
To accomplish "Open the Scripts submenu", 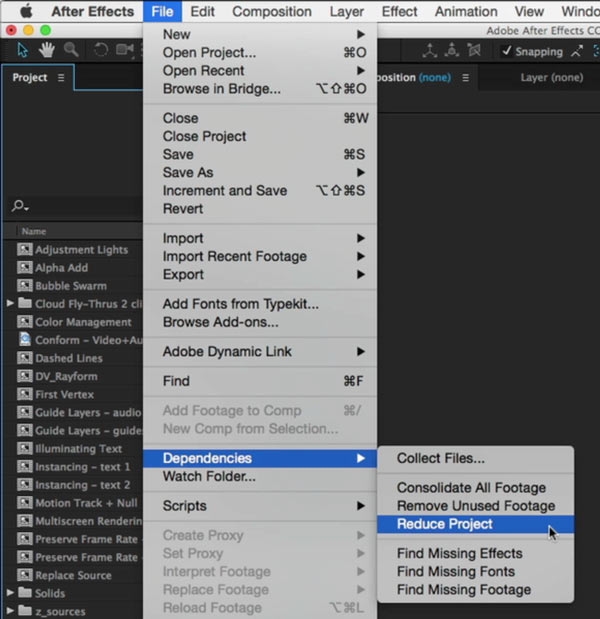I will click(260, 506).
